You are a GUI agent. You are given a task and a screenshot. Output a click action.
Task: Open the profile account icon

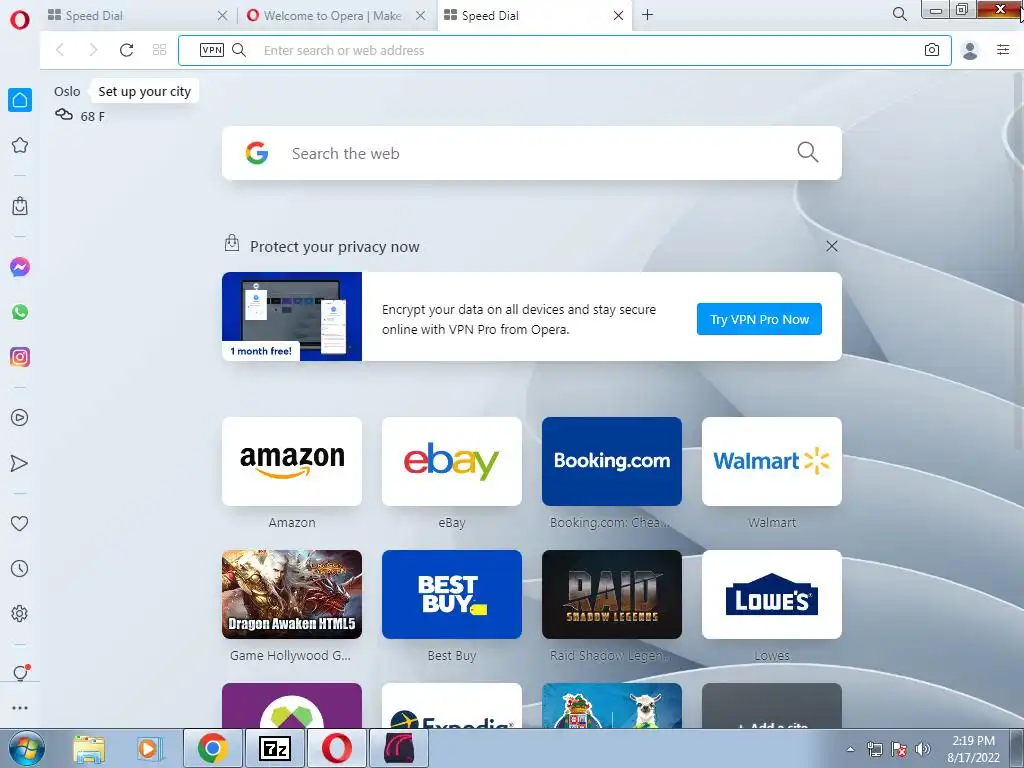[970, 50]
